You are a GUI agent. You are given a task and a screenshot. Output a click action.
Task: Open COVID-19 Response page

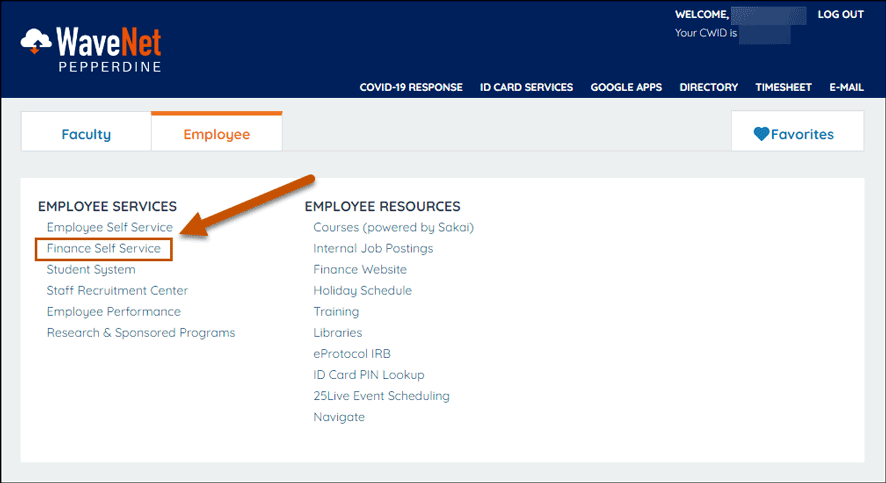(411, 87)
